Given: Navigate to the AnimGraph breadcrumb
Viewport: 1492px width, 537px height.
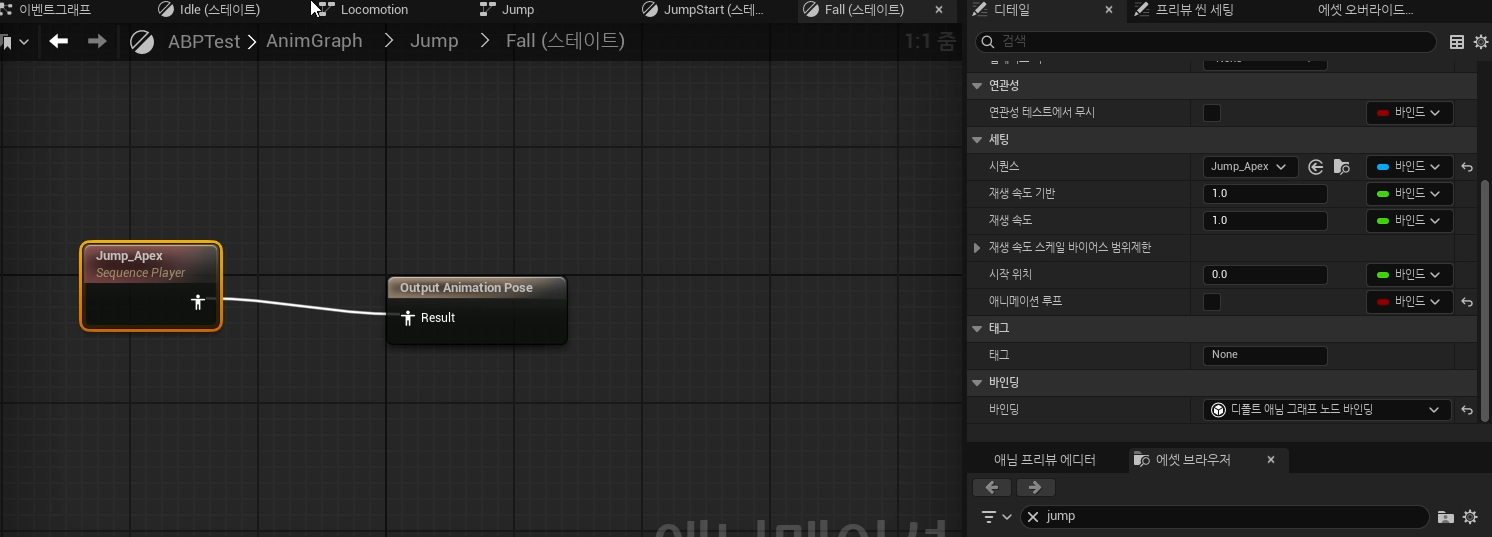Looking at the screenshot, I should point(314,41).
